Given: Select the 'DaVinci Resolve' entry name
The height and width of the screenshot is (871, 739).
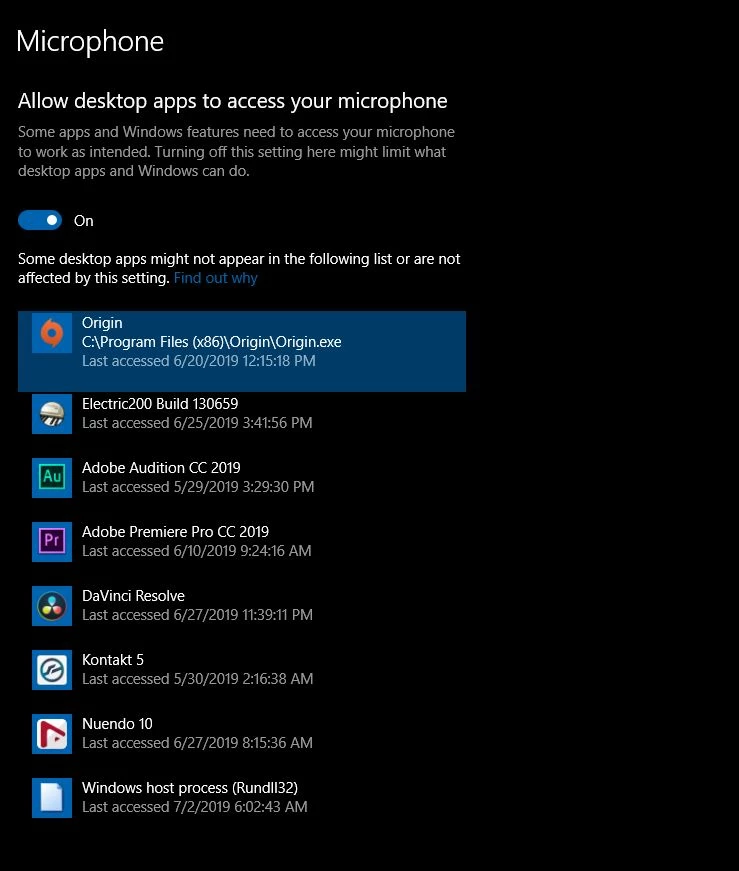Looking at the screenshot, I should point(133,595).
